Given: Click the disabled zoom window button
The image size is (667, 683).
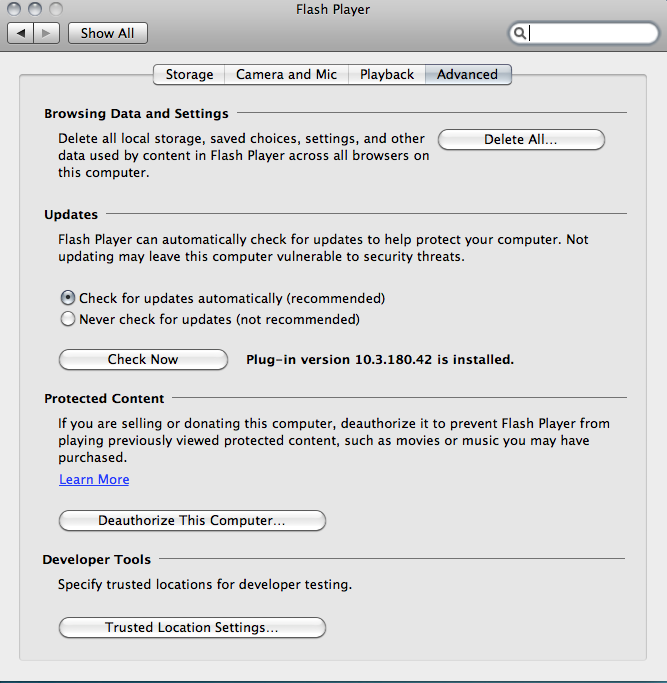Looking at the screenshot, I should [x=56, y=9].
